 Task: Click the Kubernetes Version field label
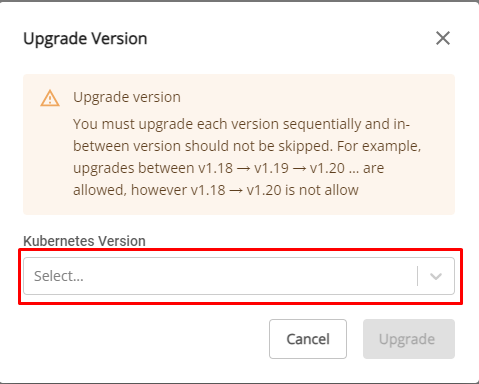point(84,241)
